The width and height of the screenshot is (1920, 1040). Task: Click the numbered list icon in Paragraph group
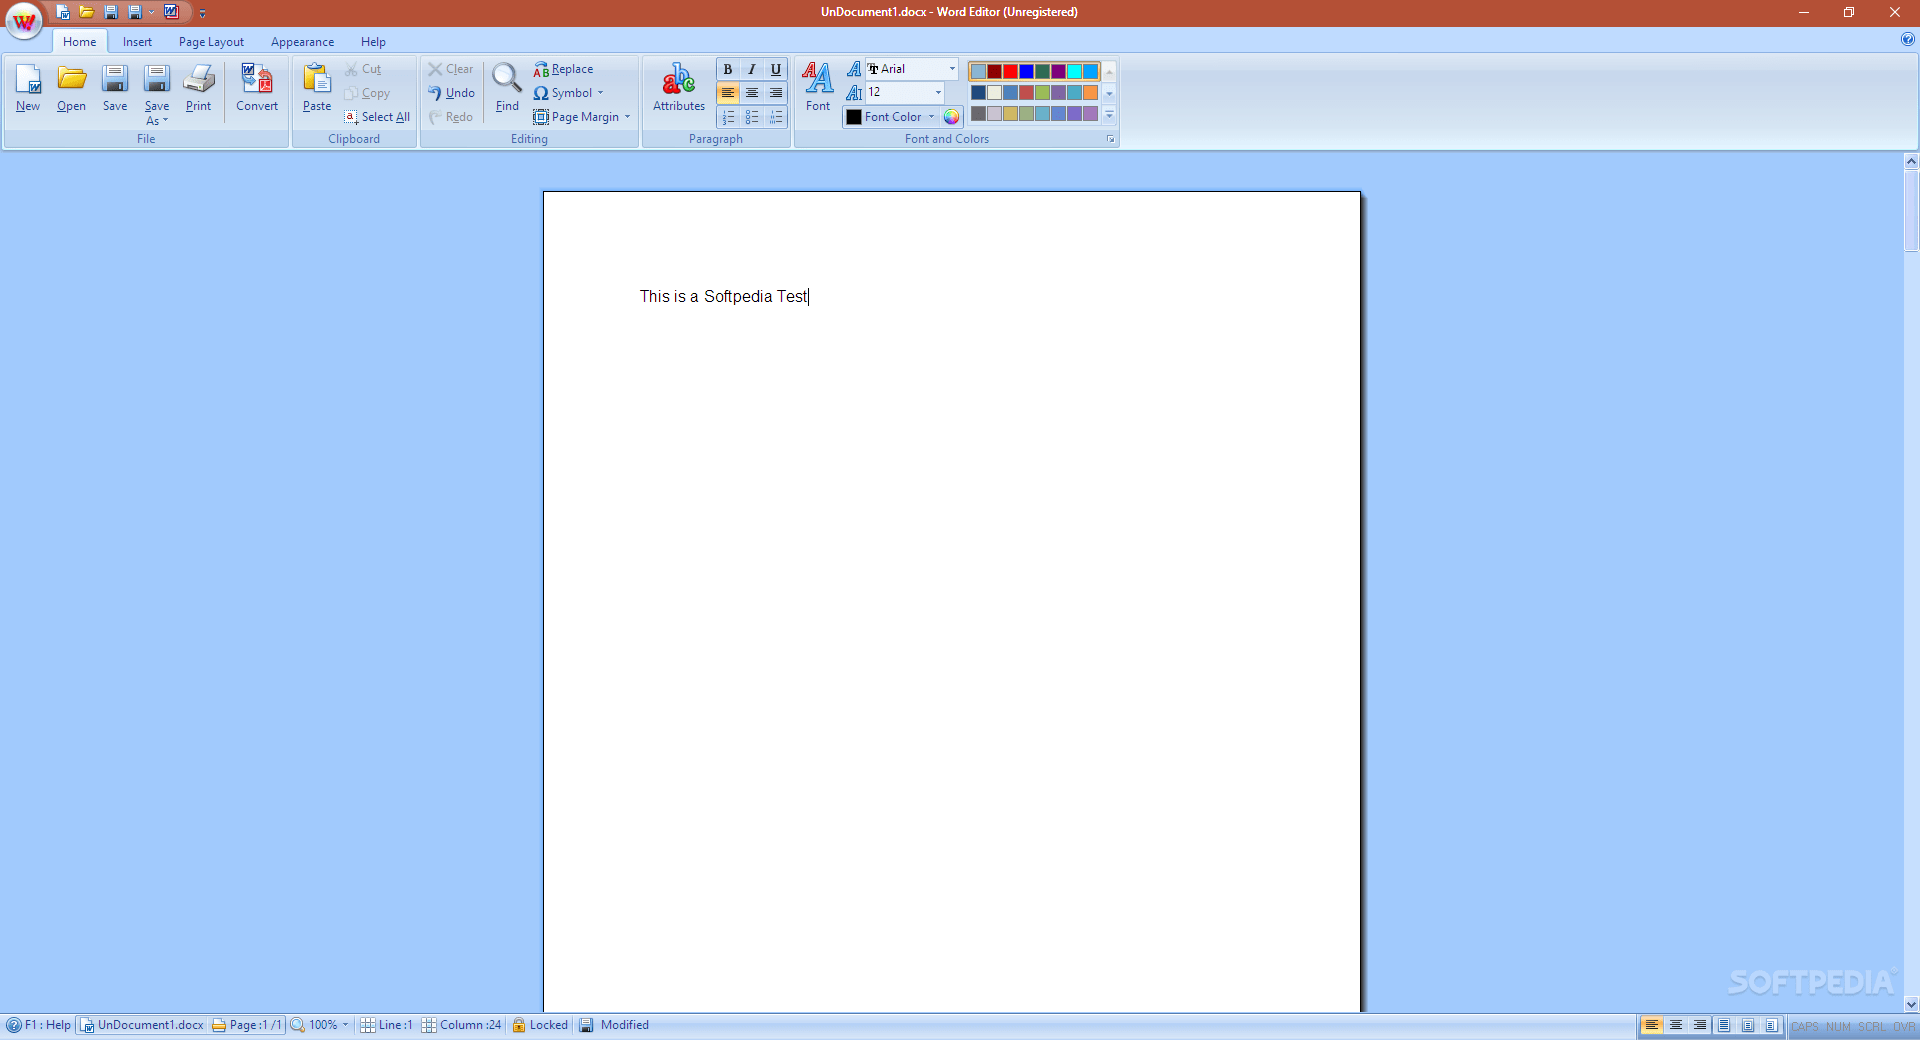point(728,117)
